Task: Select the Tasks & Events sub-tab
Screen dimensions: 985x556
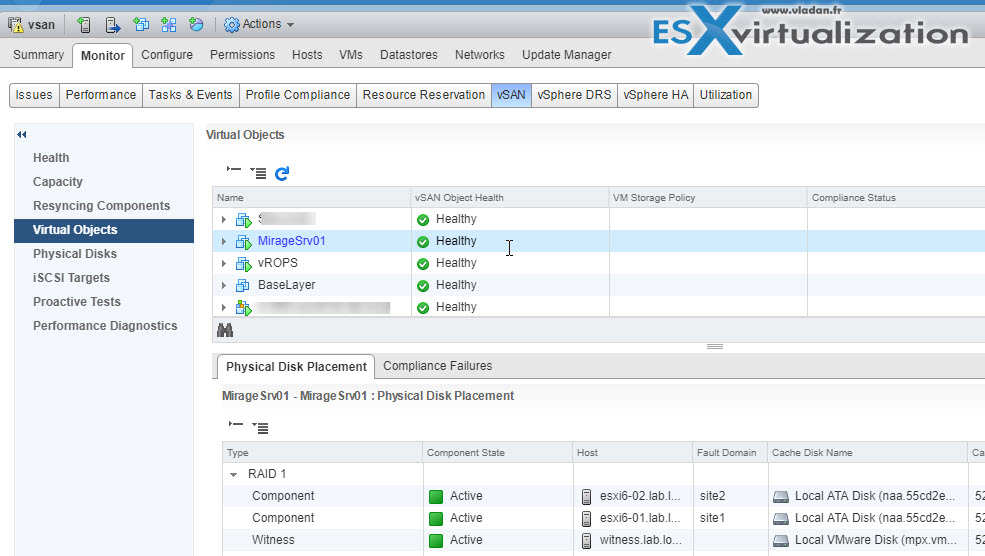Action: click(190, 95)
